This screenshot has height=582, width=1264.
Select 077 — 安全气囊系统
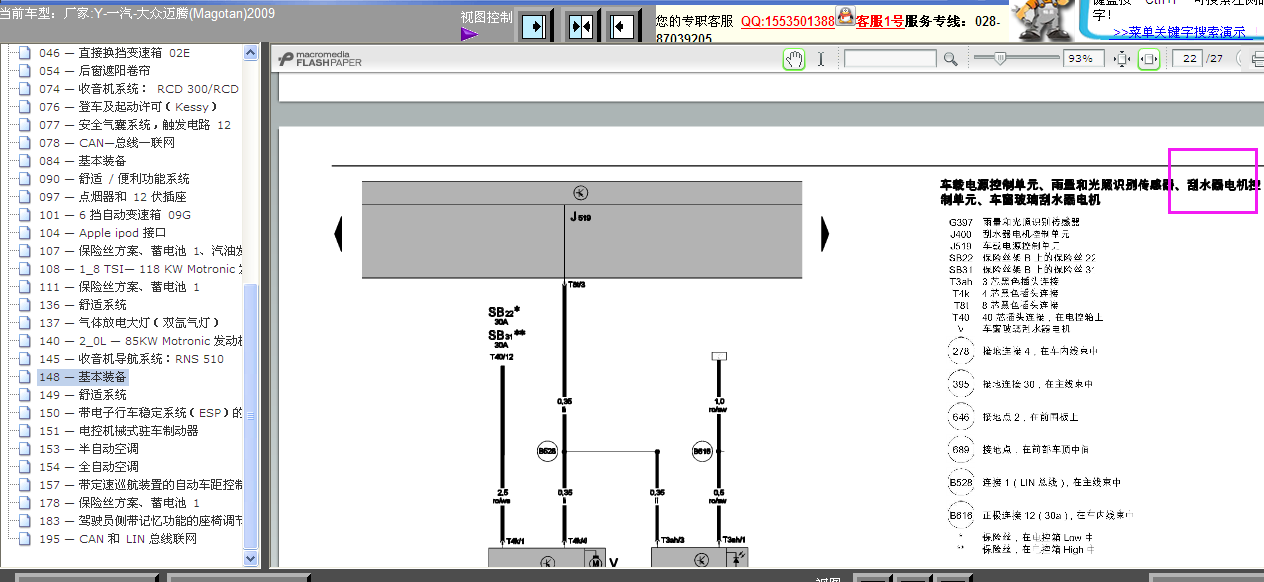135,125
